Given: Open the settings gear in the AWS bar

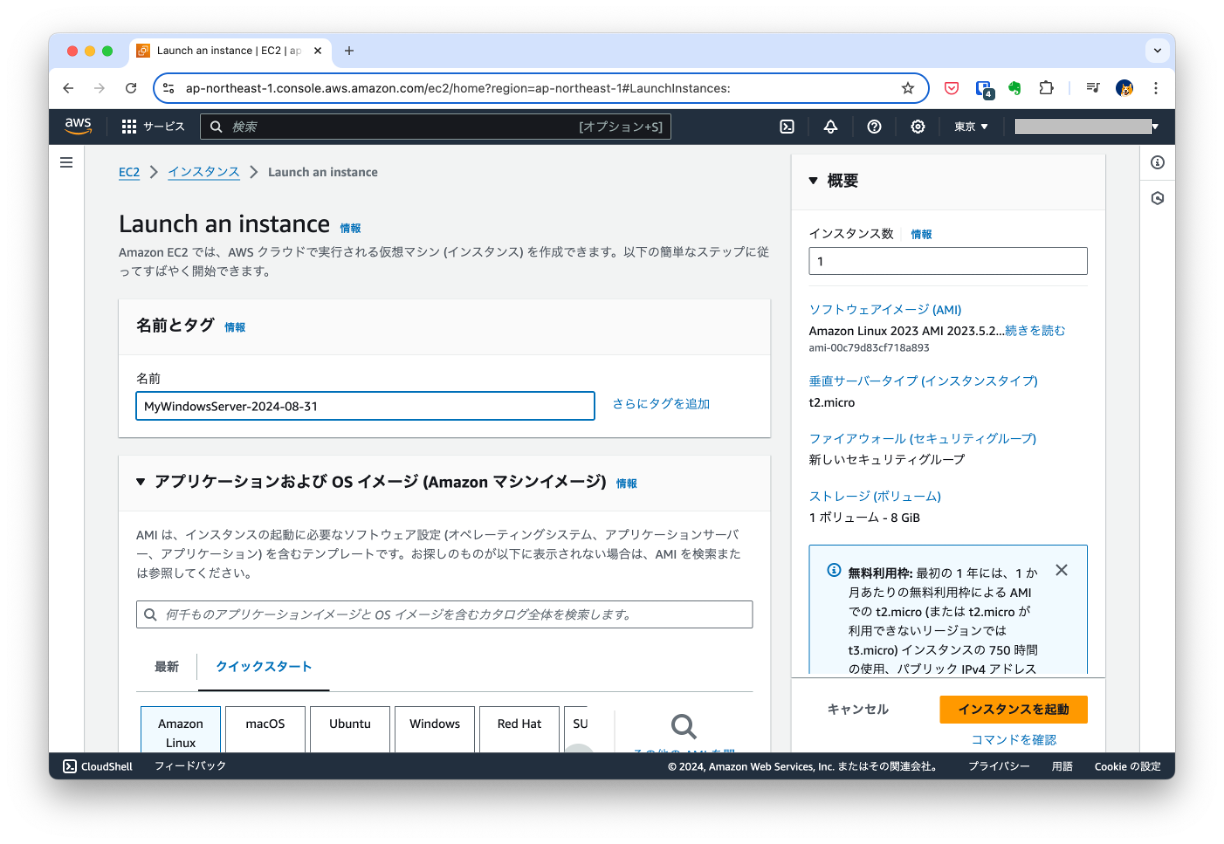Looking at the screenshot, I should (x=918, y=127).
